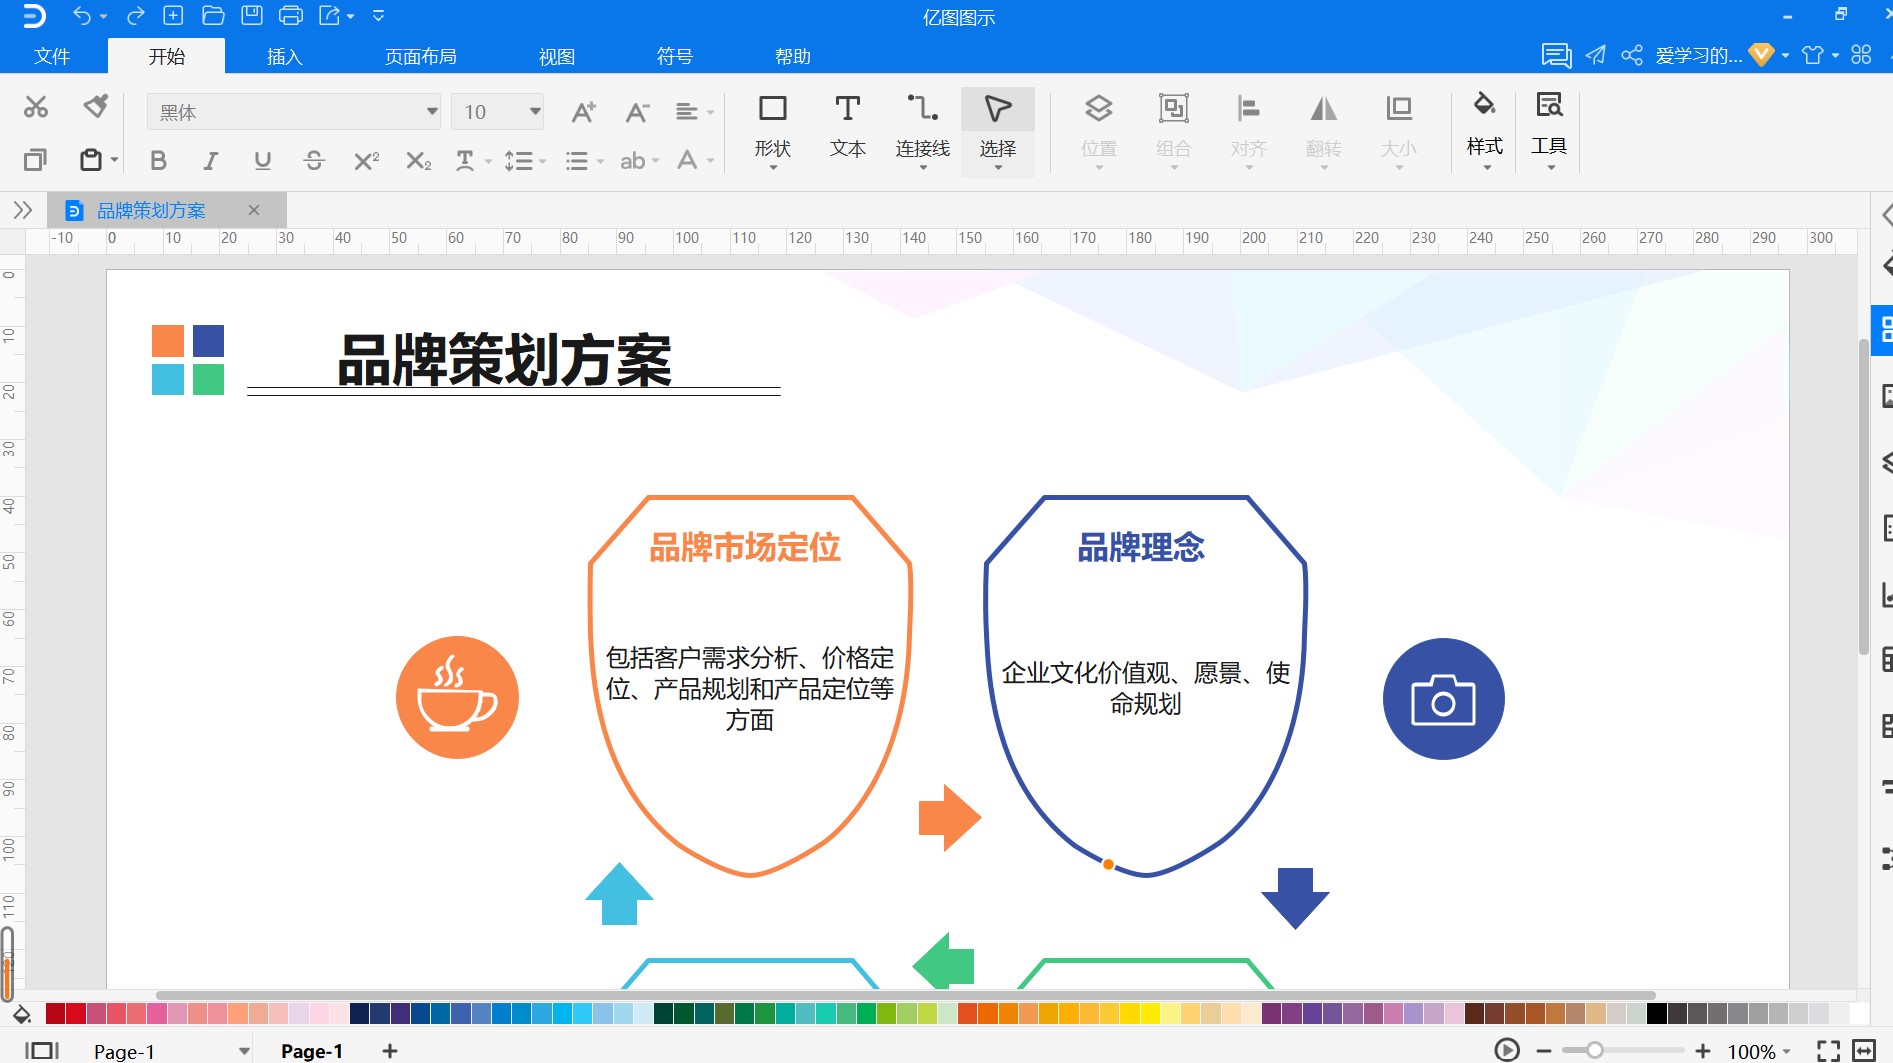The height and width of the screenshot is (1063, 1893).
Task: Create a new document with plus icon
Action: (173, 15)
